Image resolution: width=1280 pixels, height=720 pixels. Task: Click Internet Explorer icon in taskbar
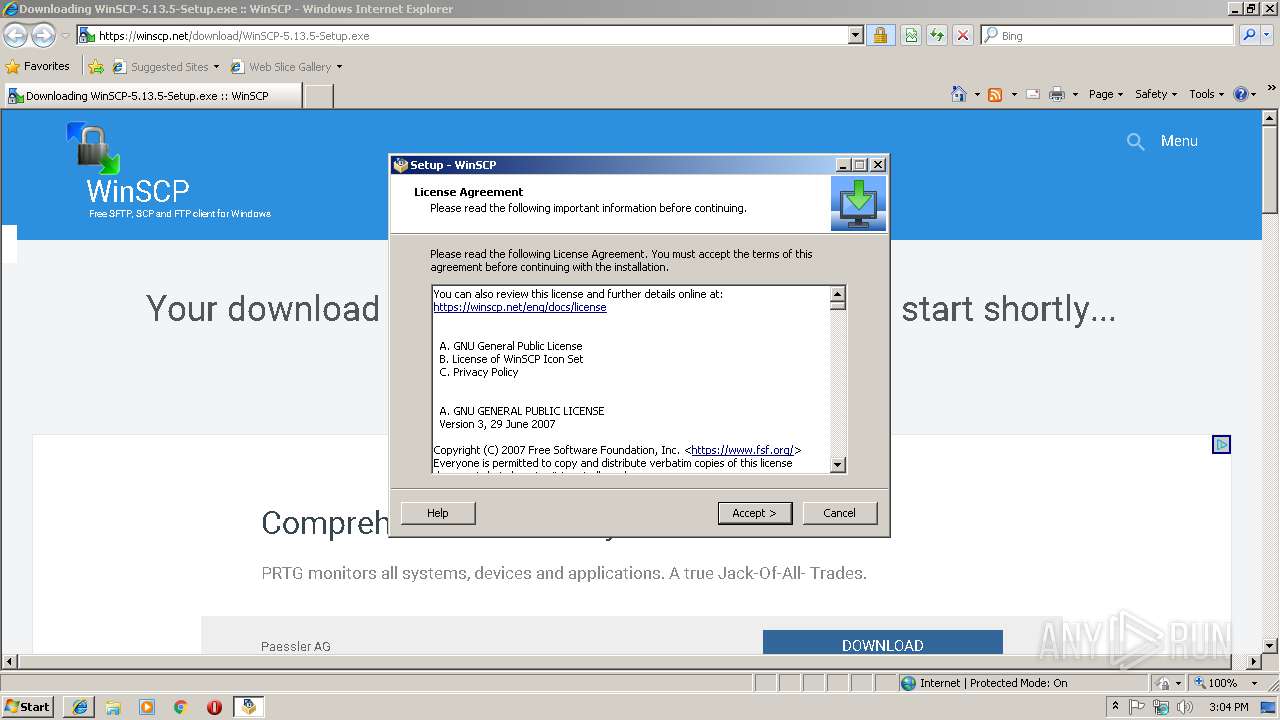(79, 707)
